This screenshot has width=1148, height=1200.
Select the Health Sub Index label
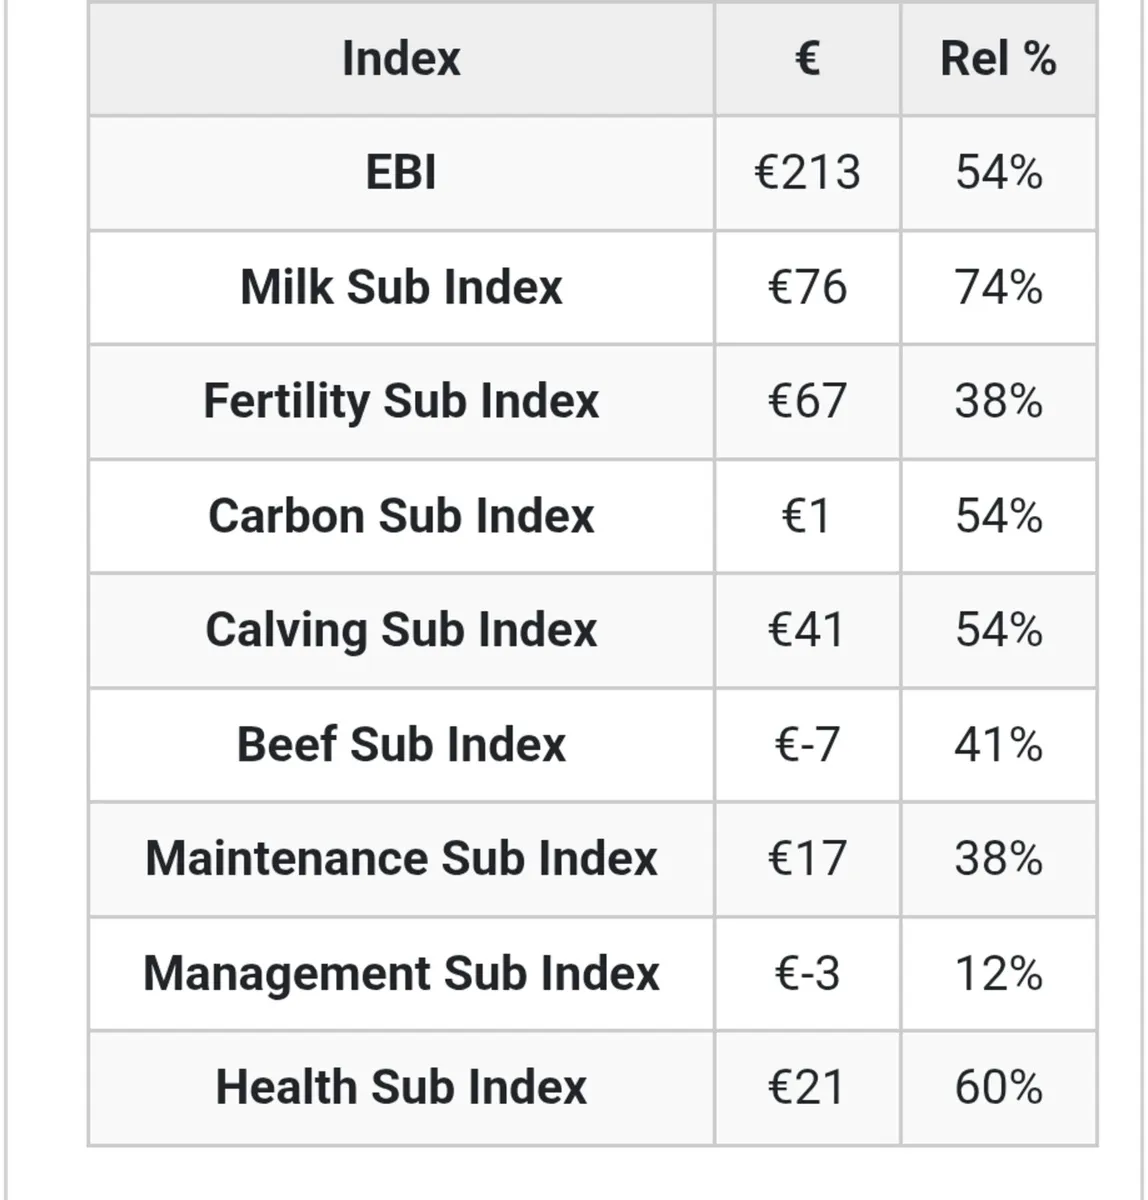tap(401, 1088)
